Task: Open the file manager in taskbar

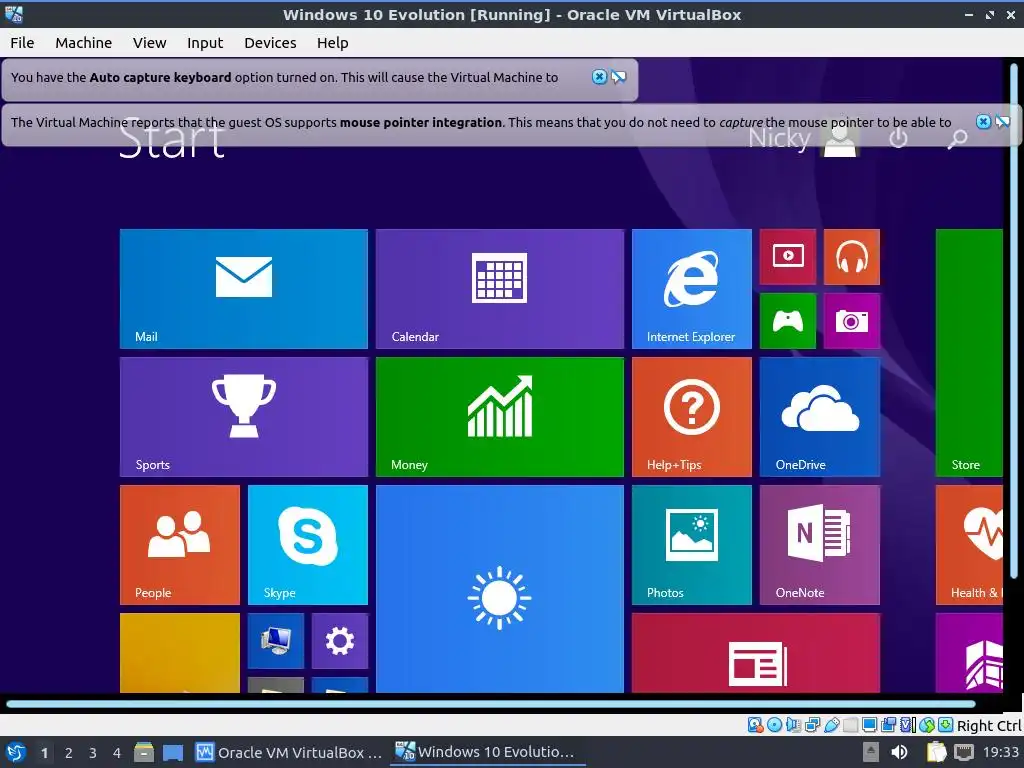Action: pos(144,752)
